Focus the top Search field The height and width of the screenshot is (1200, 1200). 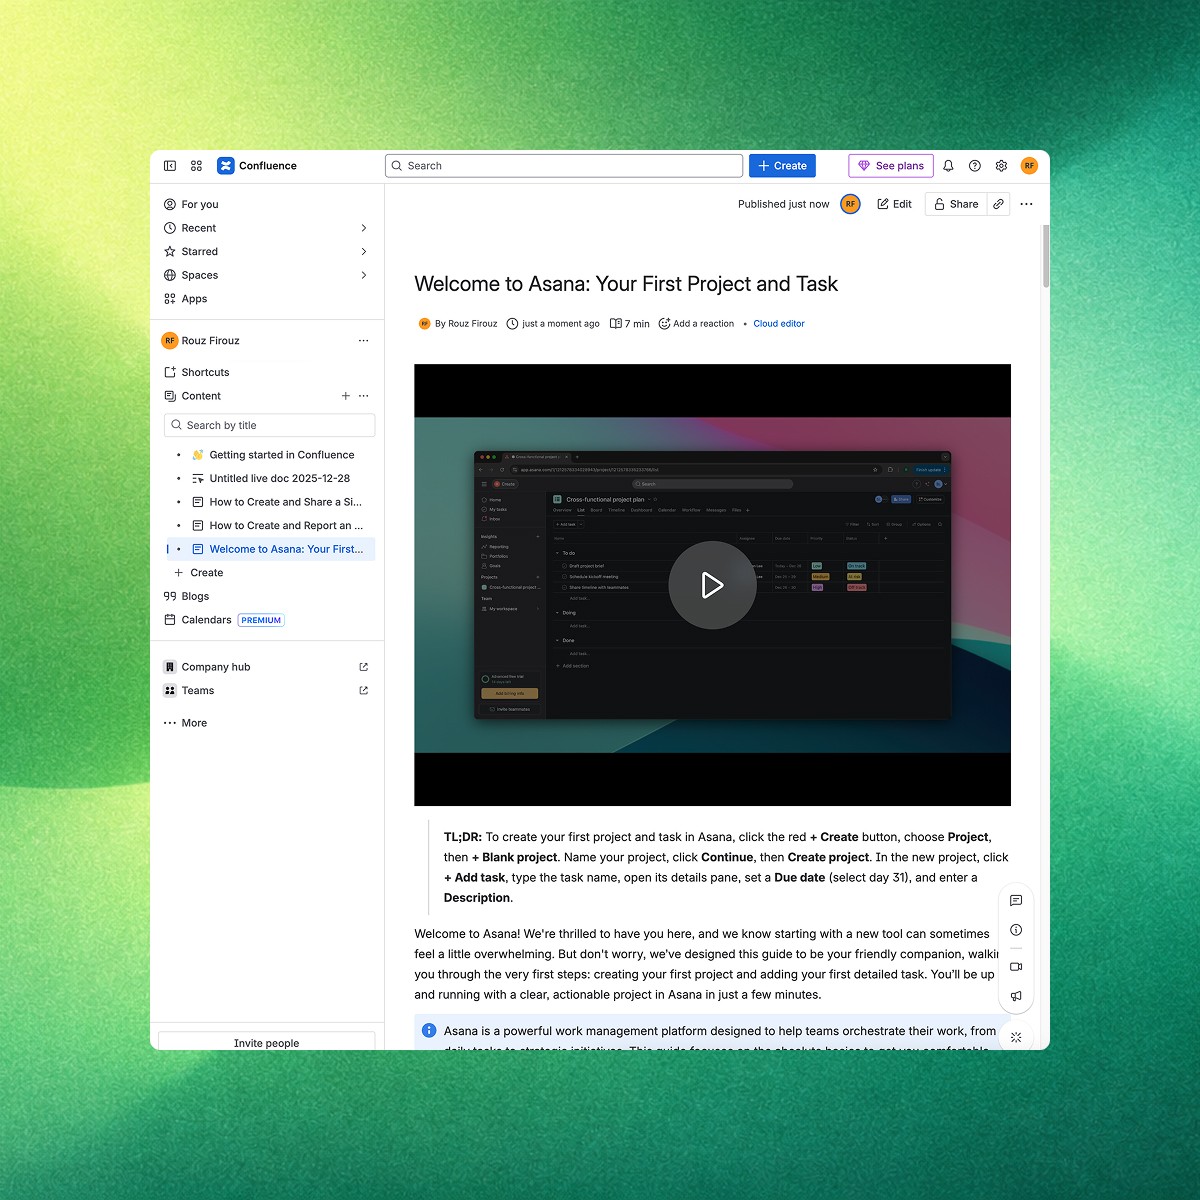click(x=564, y=166)
